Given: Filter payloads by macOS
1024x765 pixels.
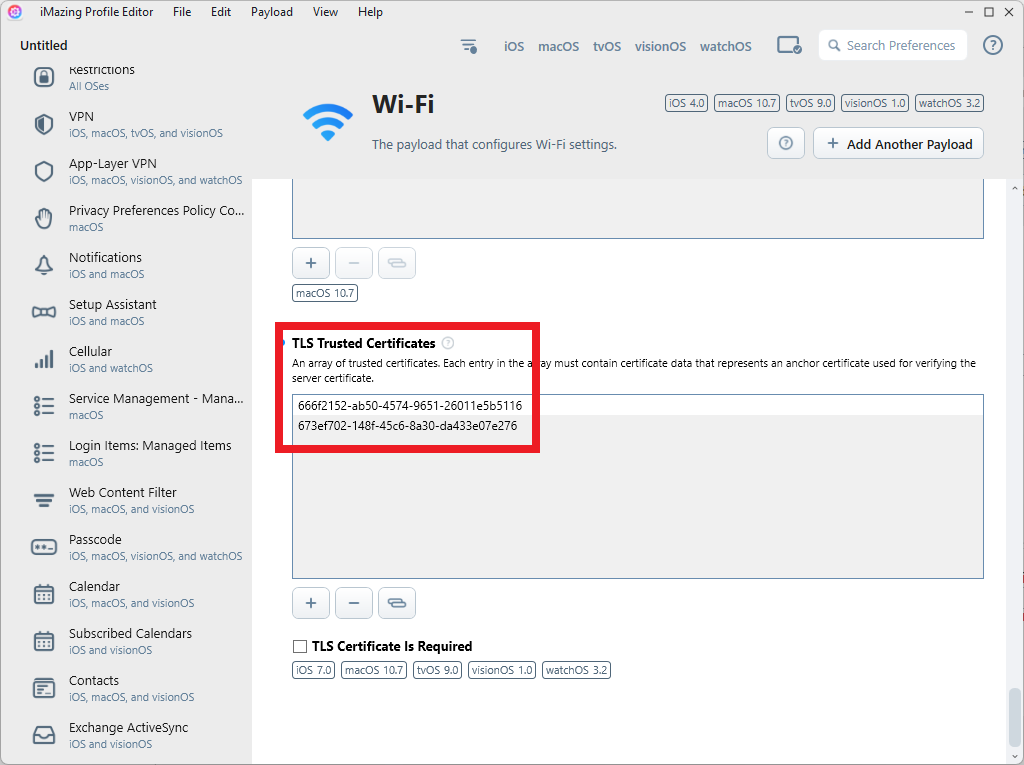Looking at the screenshot, I should click(558, 46).
